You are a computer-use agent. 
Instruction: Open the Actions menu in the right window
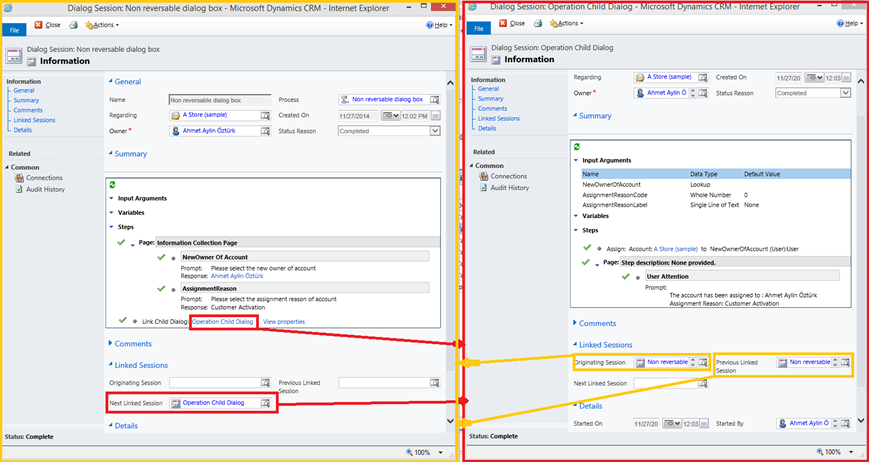(x=566, y=23)
